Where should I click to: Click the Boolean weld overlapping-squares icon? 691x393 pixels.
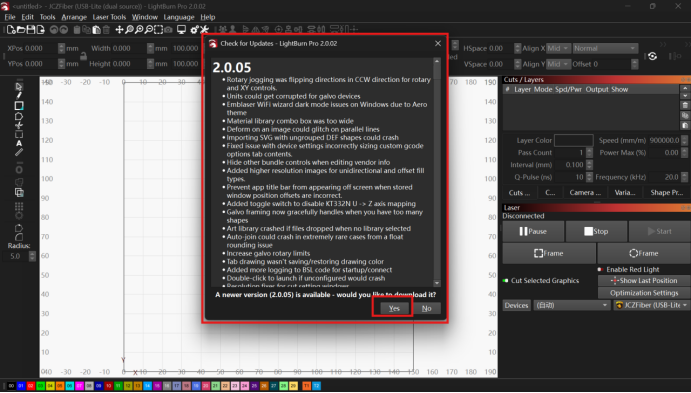click(19, 193)
